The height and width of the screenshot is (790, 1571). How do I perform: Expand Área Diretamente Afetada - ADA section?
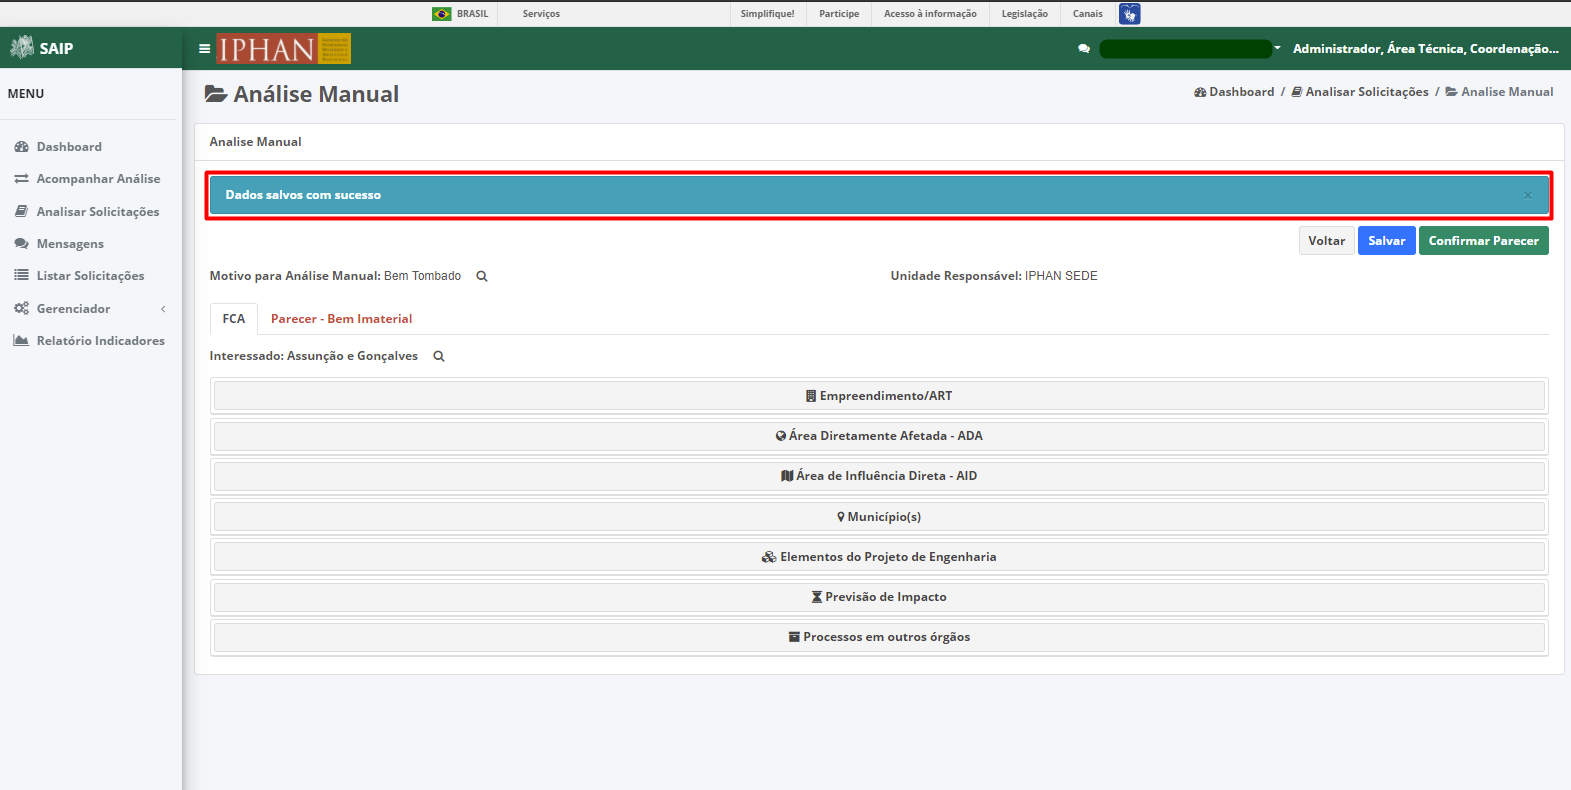[x=879, y=436]
